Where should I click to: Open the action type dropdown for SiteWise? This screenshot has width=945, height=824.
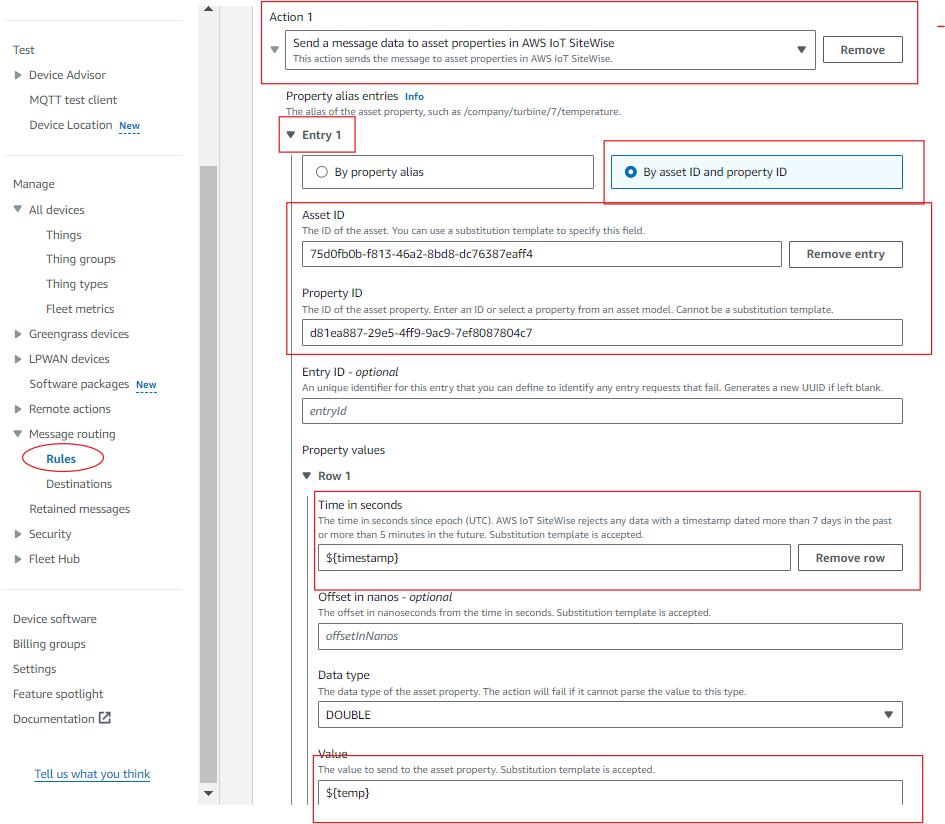tap(550, 50)
